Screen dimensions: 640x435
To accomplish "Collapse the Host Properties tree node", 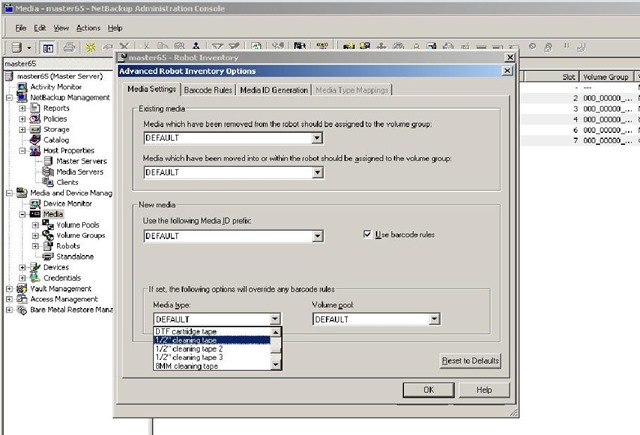I will point(22,151).
